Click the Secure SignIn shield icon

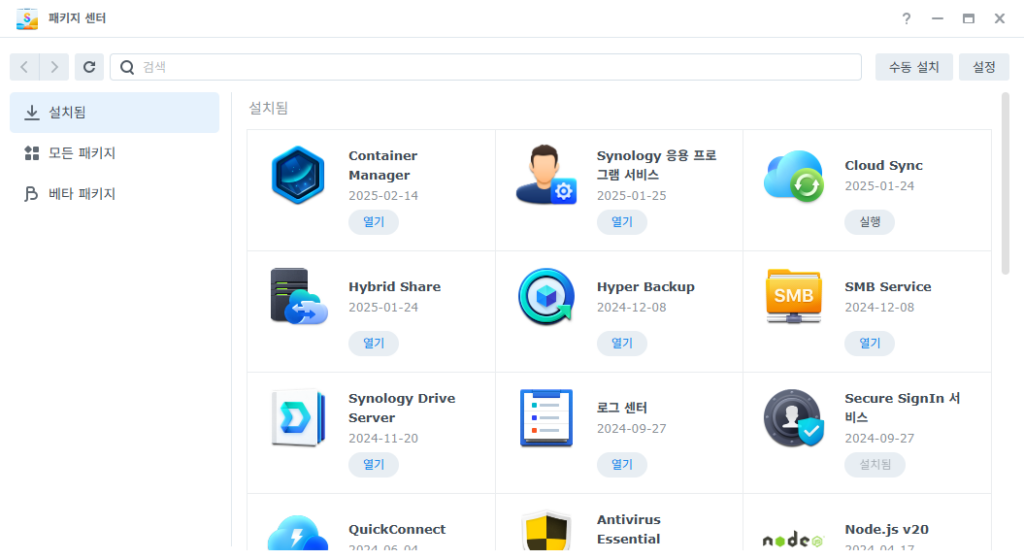point(793,417)
